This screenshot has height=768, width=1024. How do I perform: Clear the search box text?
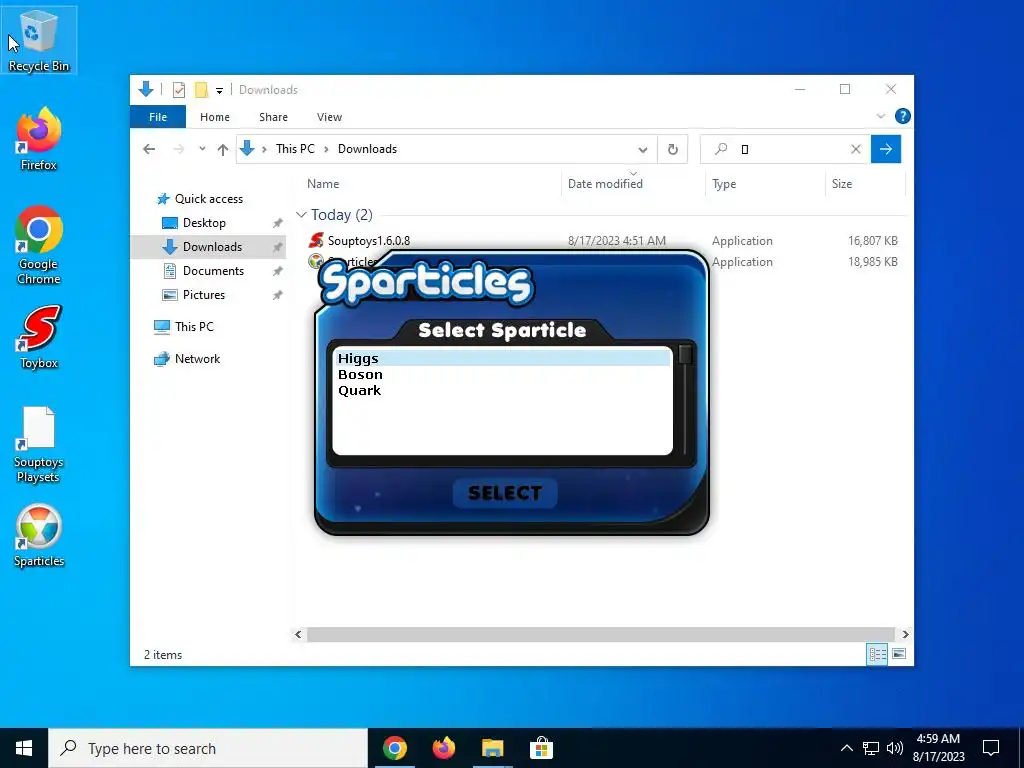(x=856, y=150)
